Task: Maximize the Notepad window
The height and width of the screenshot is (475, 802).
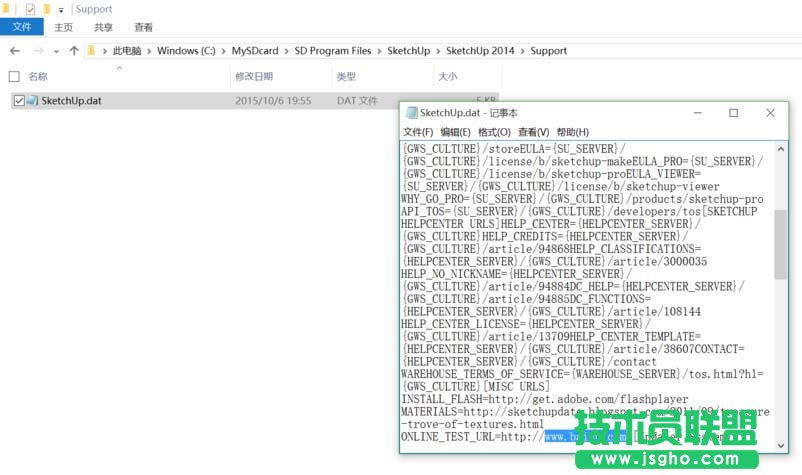Action: click(733, 113)
